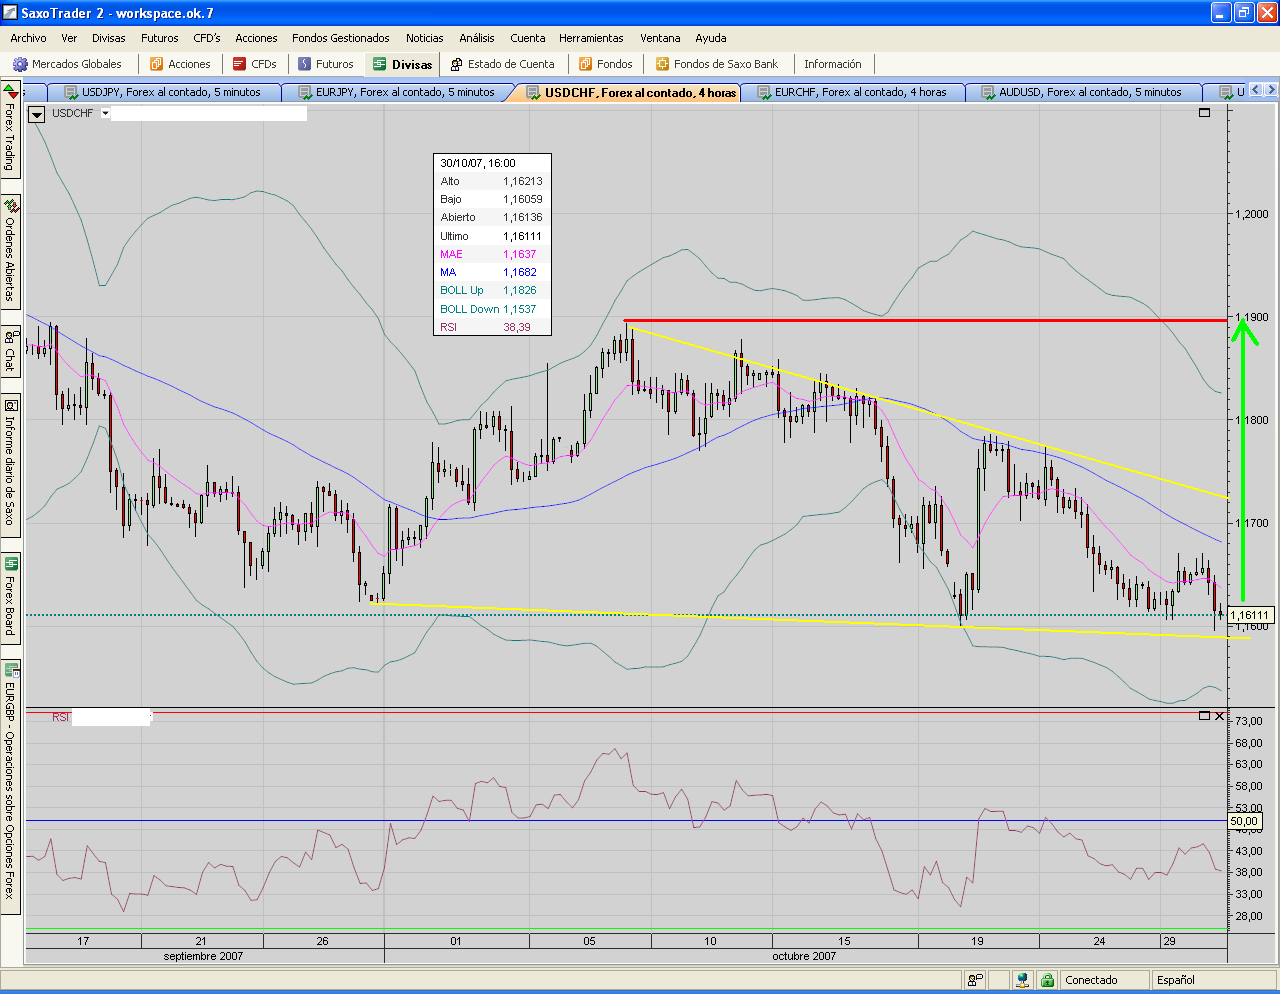Open the Mercados Globales gear icon
The height and width of the screenshot is (994, 1280).
click(x=20, y=64)
